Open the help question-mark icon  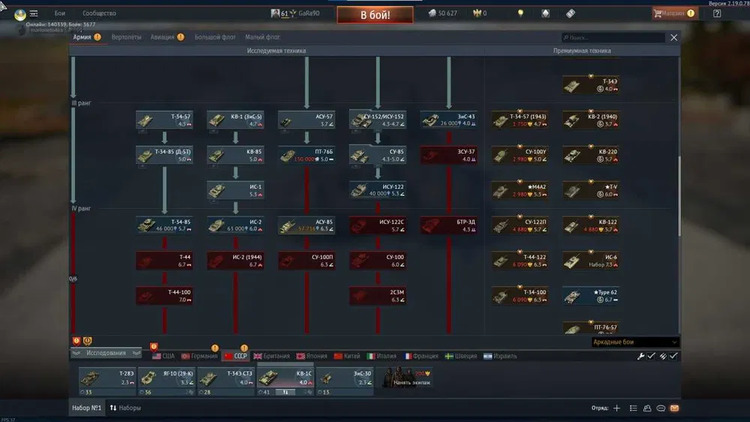click(717, 13)
